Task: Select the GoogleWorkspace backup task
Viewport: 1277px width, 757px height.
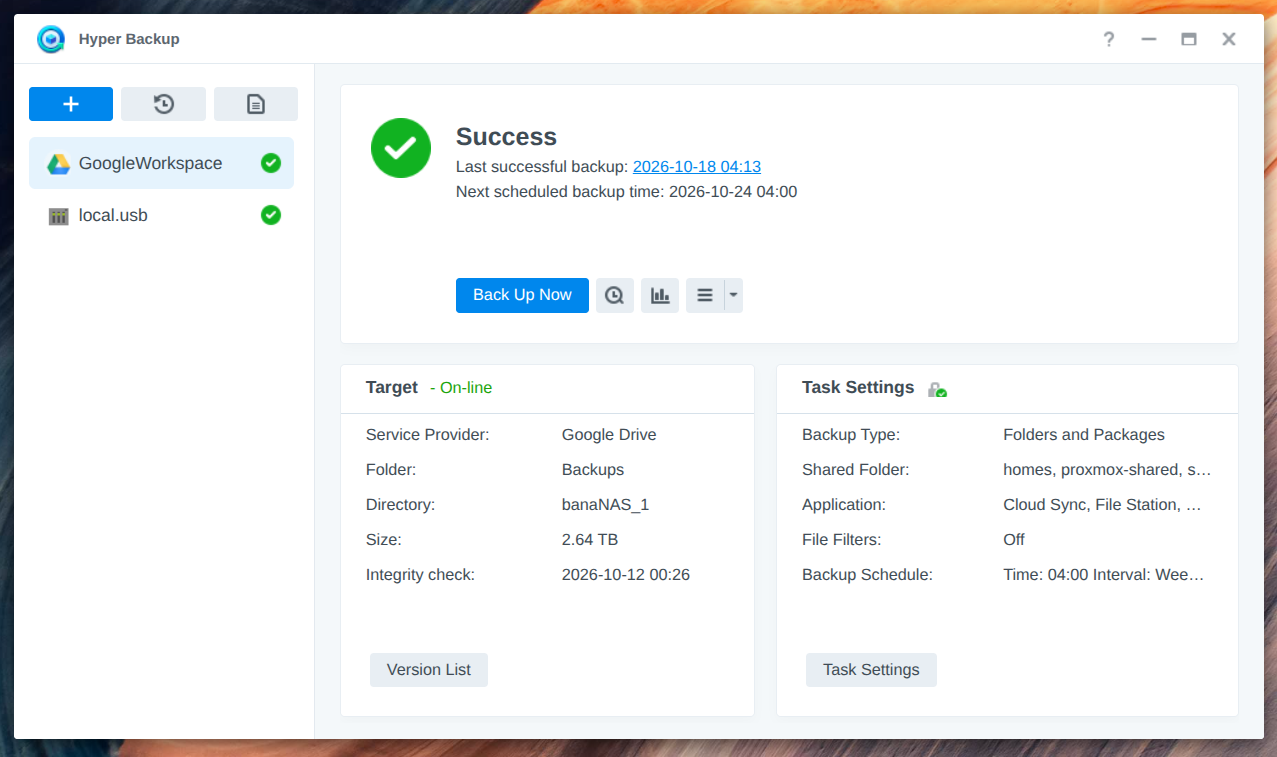Action: pos(161,163)
